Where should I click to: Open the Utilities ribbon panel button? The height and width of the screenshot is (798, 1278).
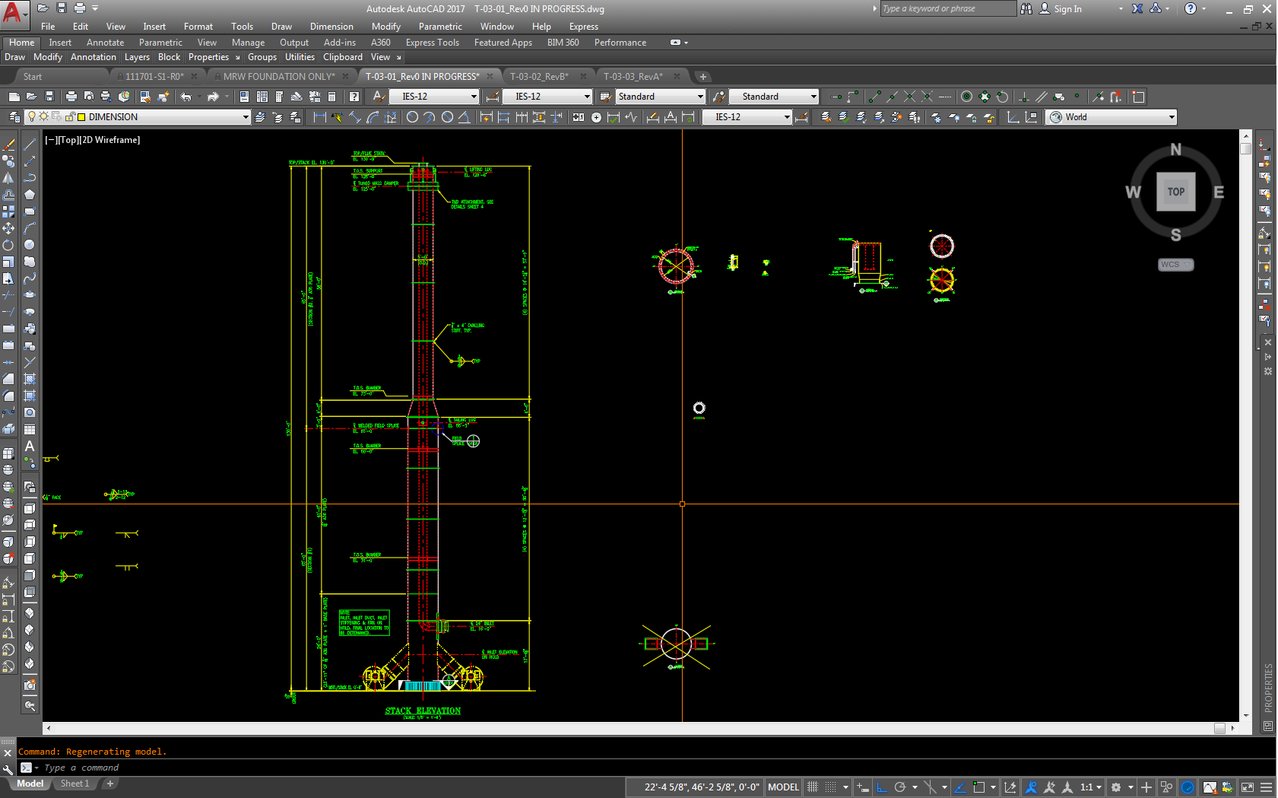[x=300, y=57]
